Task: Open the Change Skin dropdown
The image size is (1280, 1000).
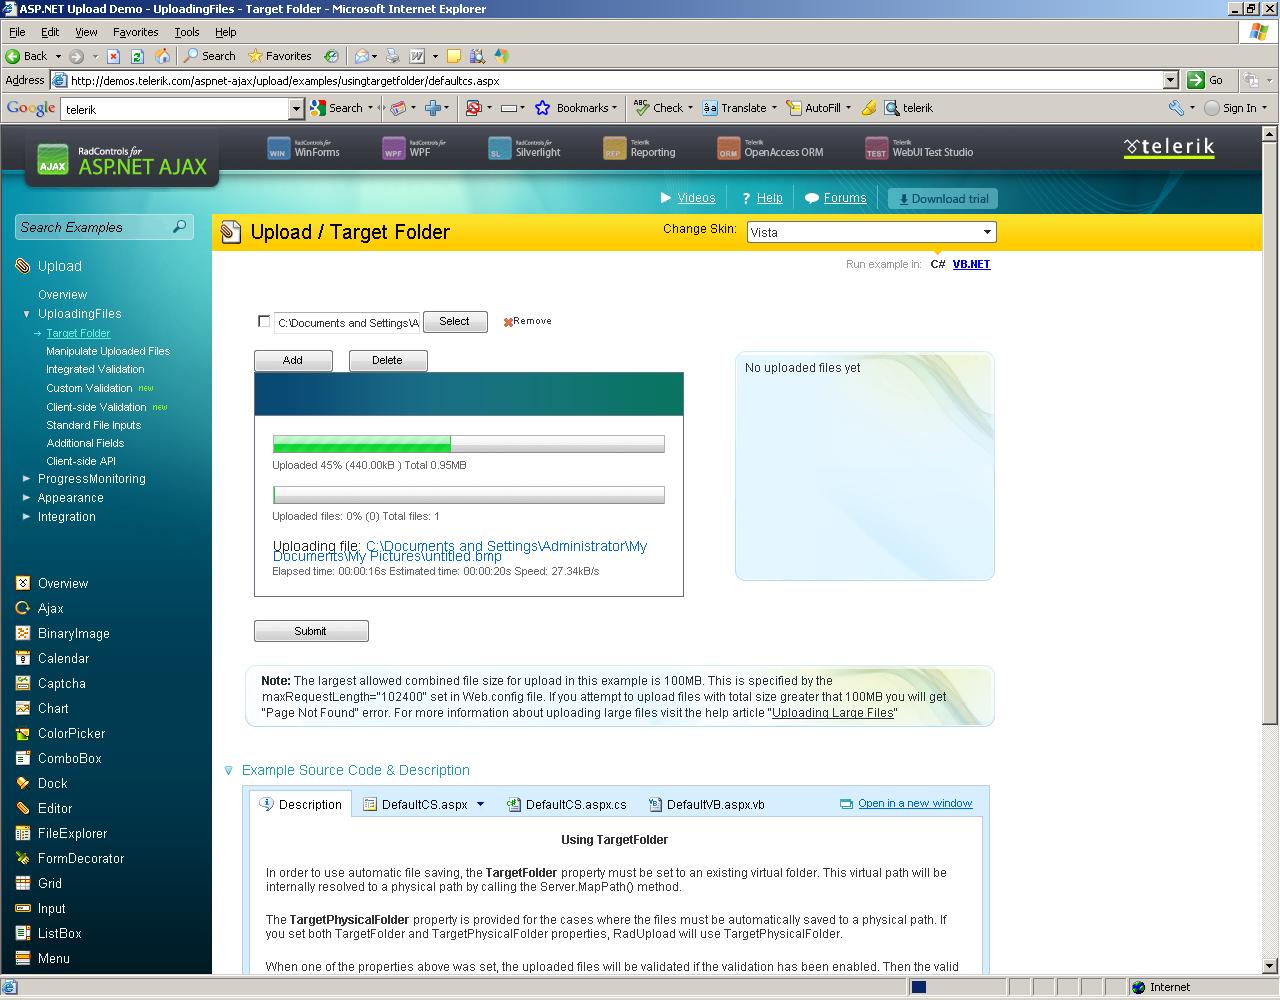Action: tap(872, 232)
